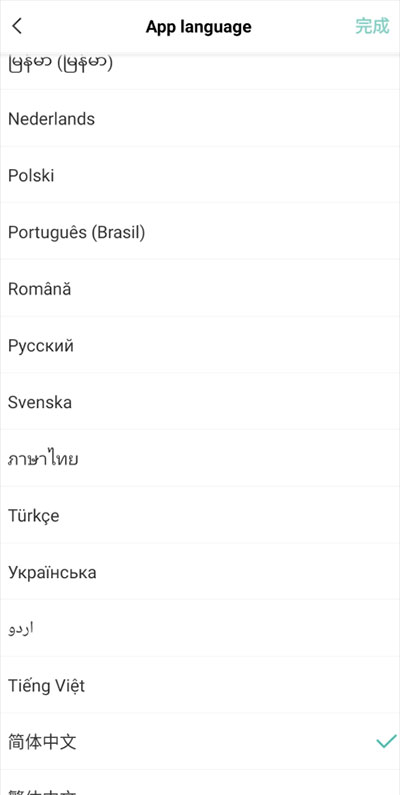
Task: Select Português (Brasil) language option
Action: pyautogui.click(x=200, y=232)
